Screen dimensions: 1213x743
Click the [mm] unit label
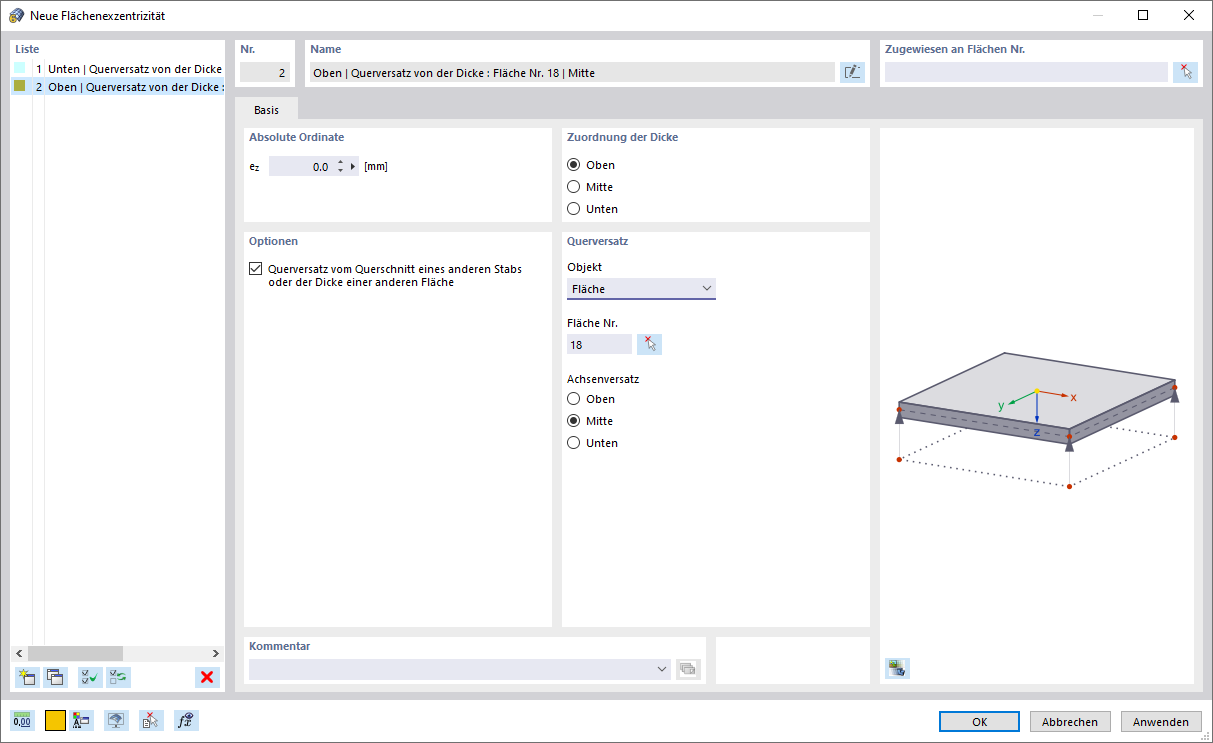[x=376, y=167]
